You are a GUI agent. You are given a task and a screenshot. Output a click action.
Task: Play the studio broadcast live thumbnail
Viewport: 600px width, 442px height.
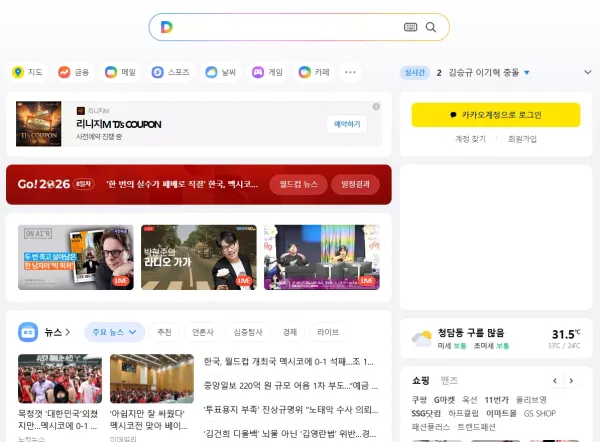[x=322, y=257]
